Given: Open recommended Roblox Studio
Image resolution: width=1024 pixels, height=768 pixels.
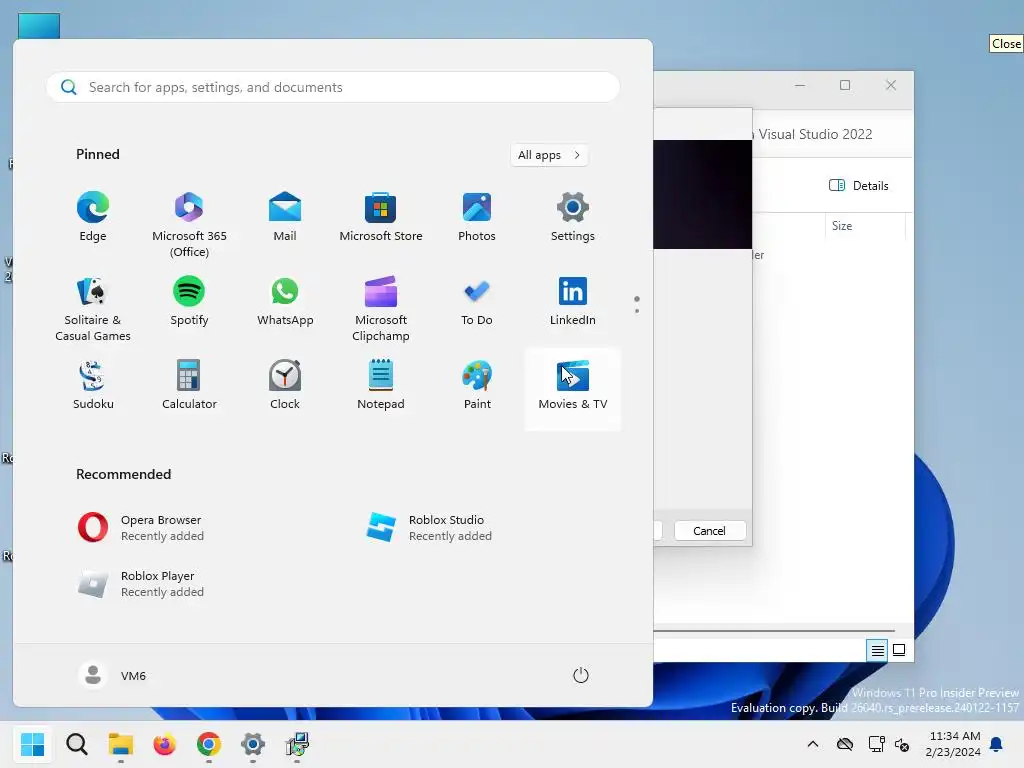Looking at the screenshot, I should (429, 528).
